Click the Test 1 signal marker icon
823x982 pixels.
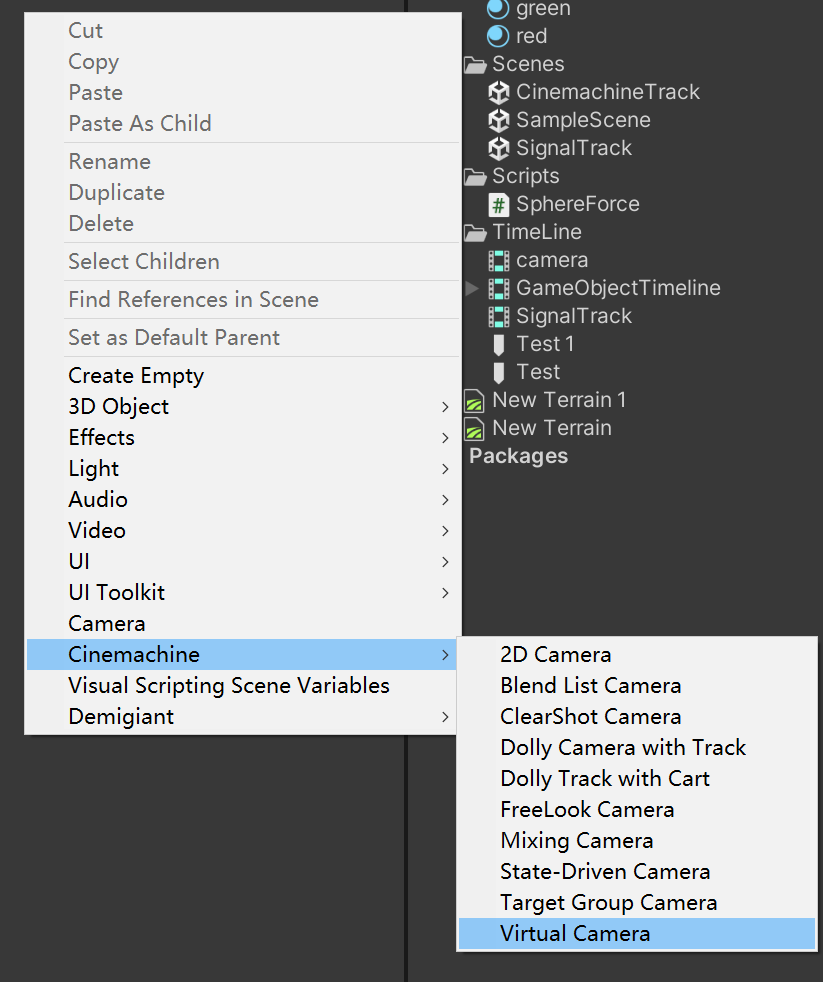[x=499, y=344]
